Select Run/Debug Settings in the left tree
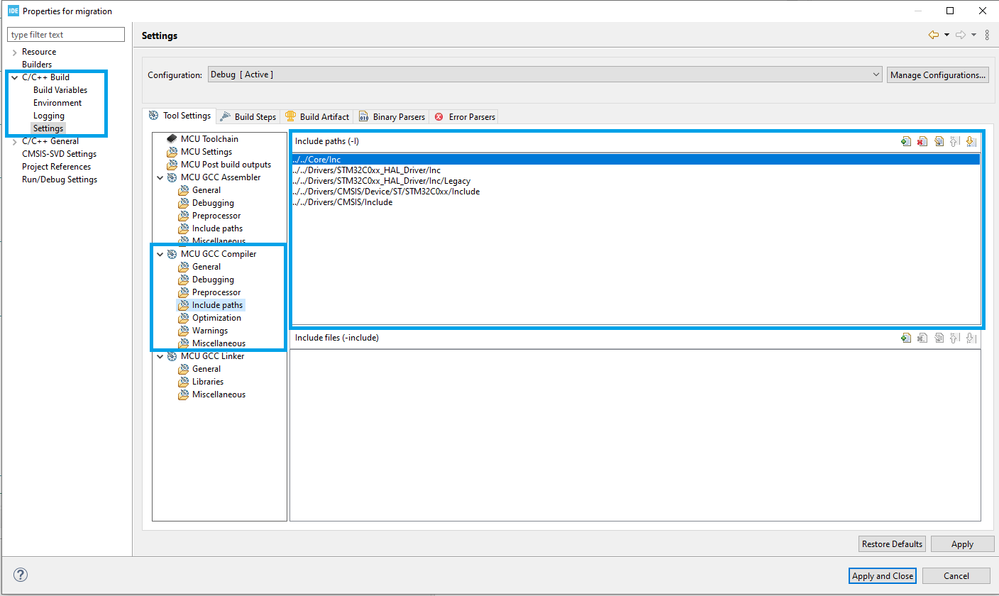 [59, 179]
